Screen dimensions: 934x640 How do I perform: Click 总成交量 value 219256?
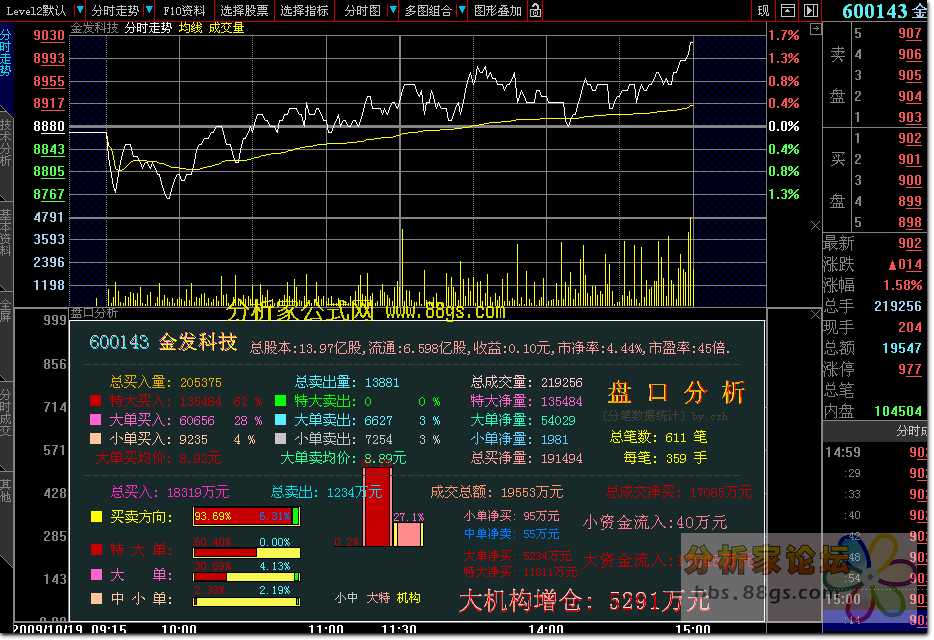562,383
